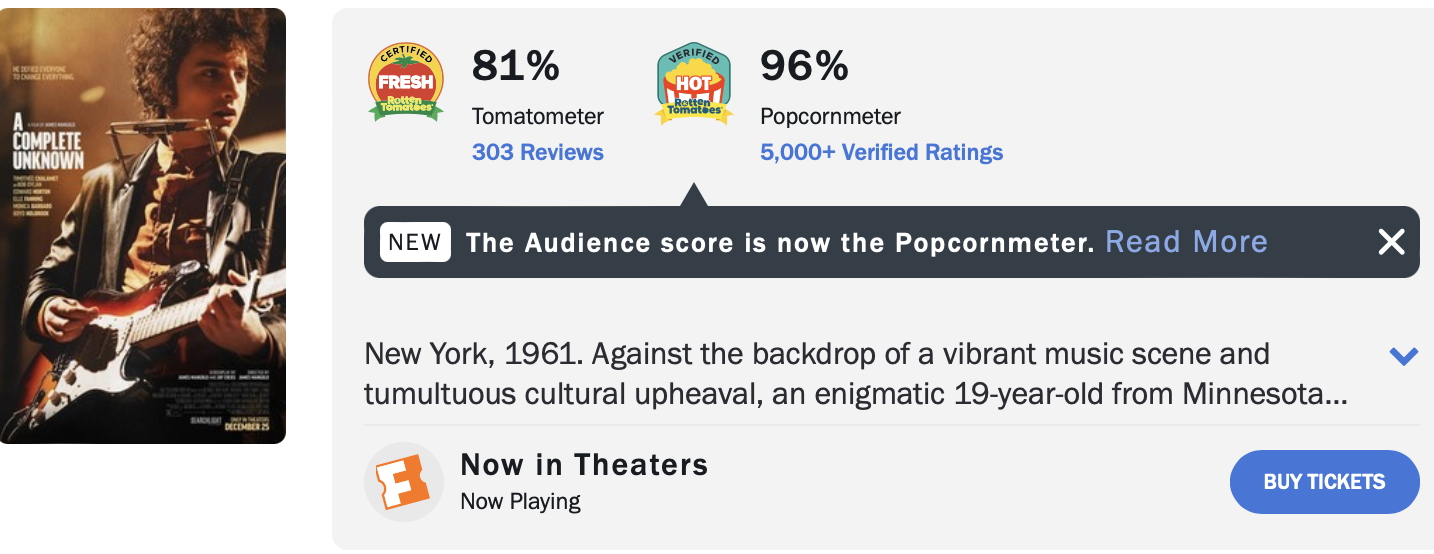Follow the Read More link

click(x=1186, y=242)
